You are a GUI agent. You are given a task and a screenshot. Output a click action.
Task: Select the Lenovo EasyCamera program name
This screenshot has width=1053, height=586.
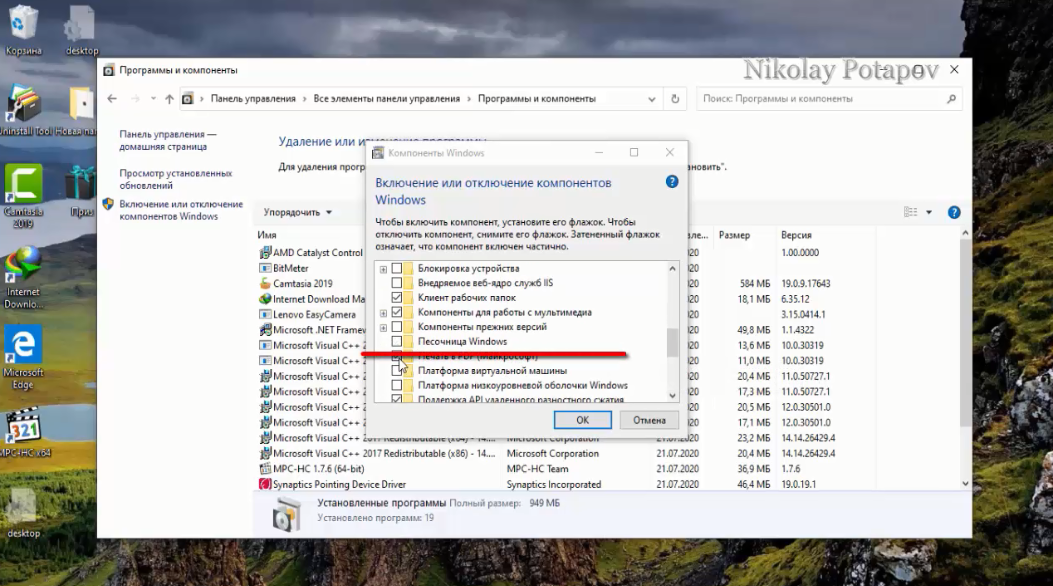314,314
